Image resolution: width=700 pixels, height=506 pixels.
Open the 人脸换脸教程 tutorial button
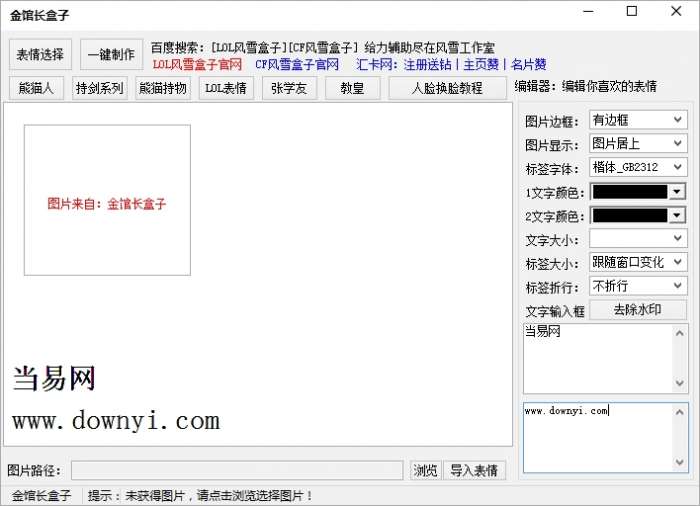[447, 88]
